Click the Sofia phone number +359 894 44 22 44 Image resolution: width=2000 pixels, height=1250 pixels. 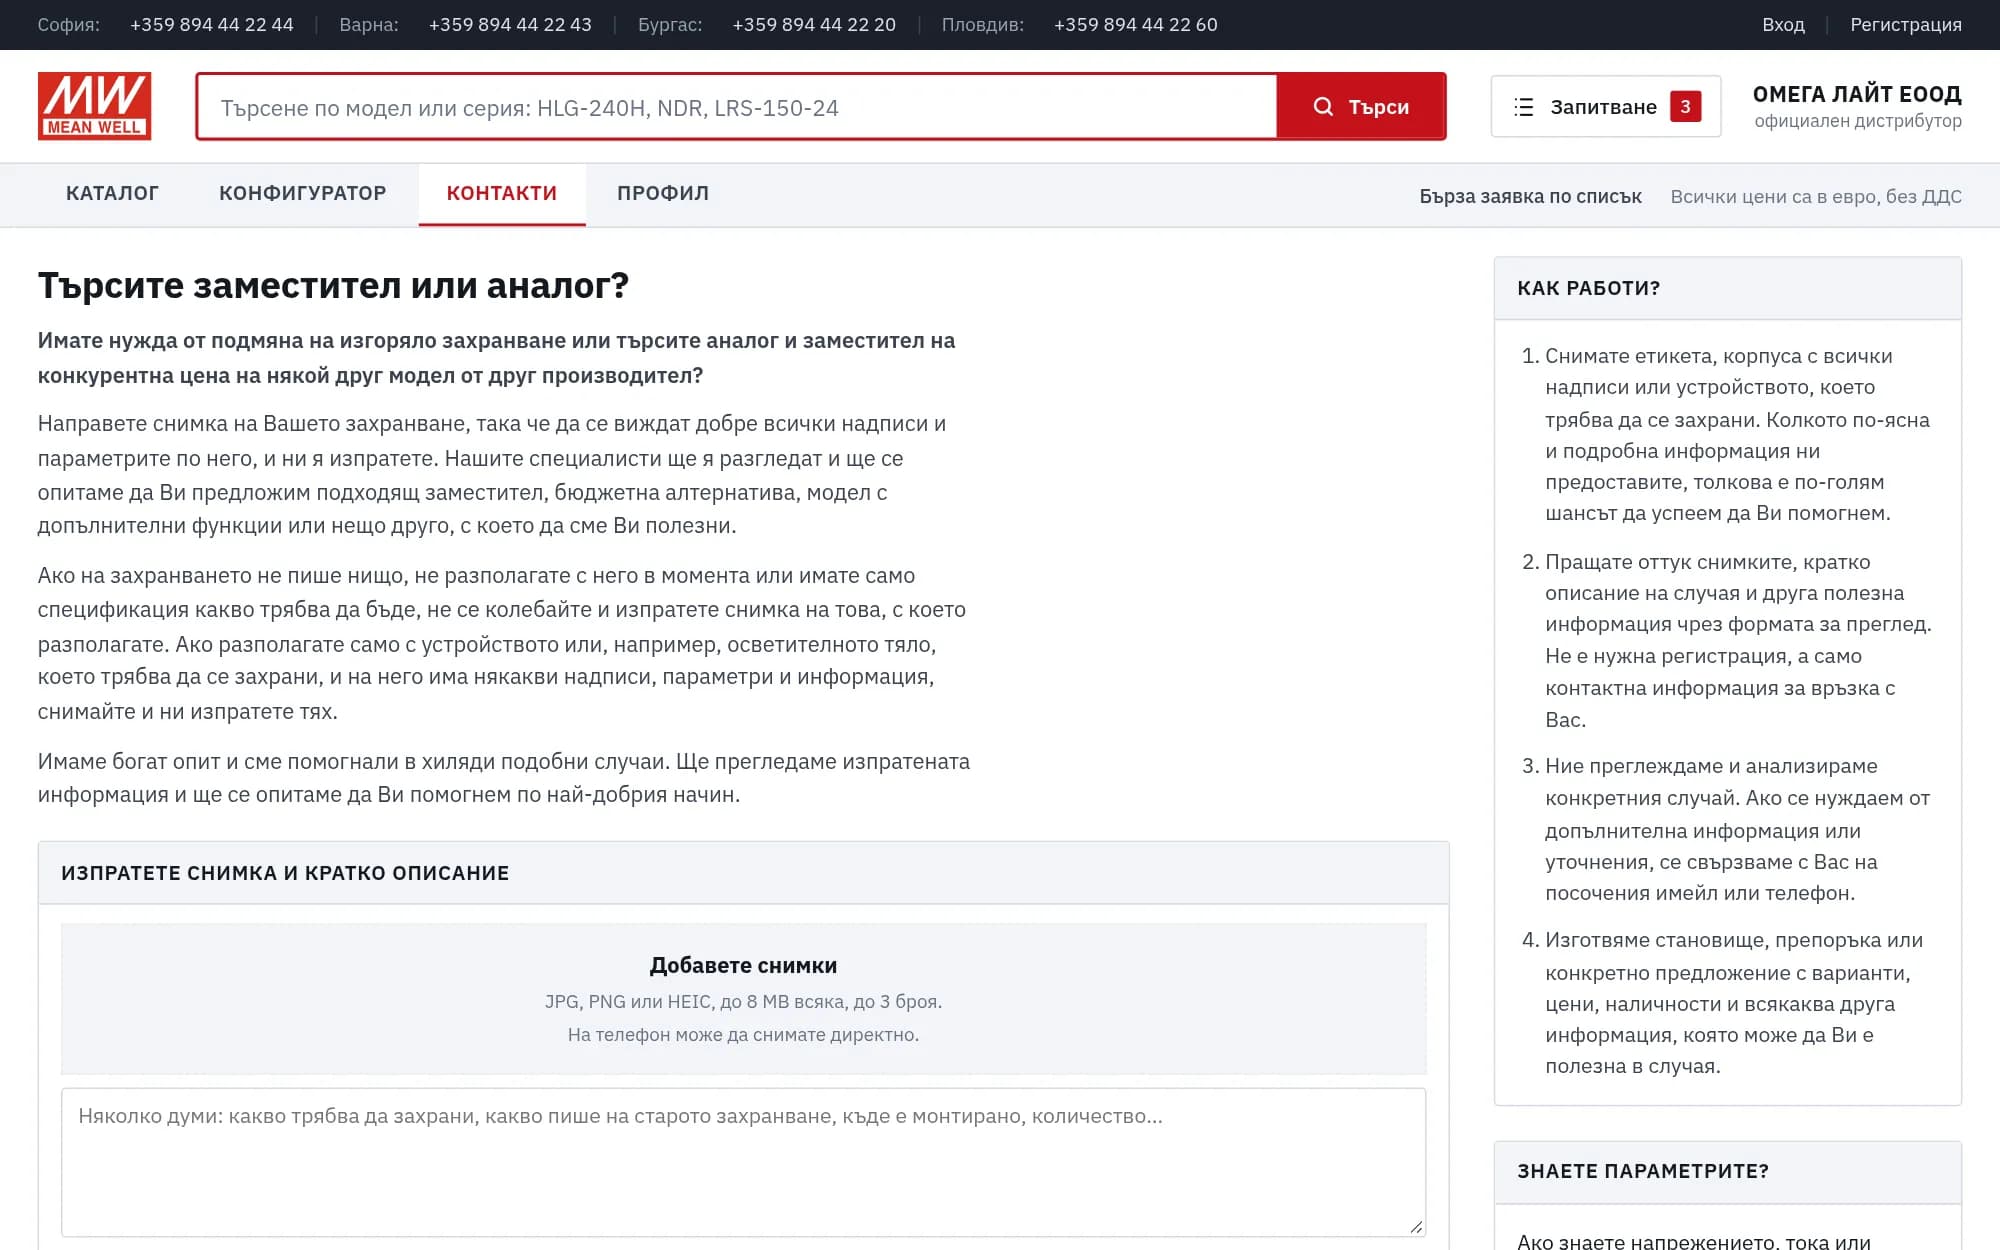click(x=212, y=25)
